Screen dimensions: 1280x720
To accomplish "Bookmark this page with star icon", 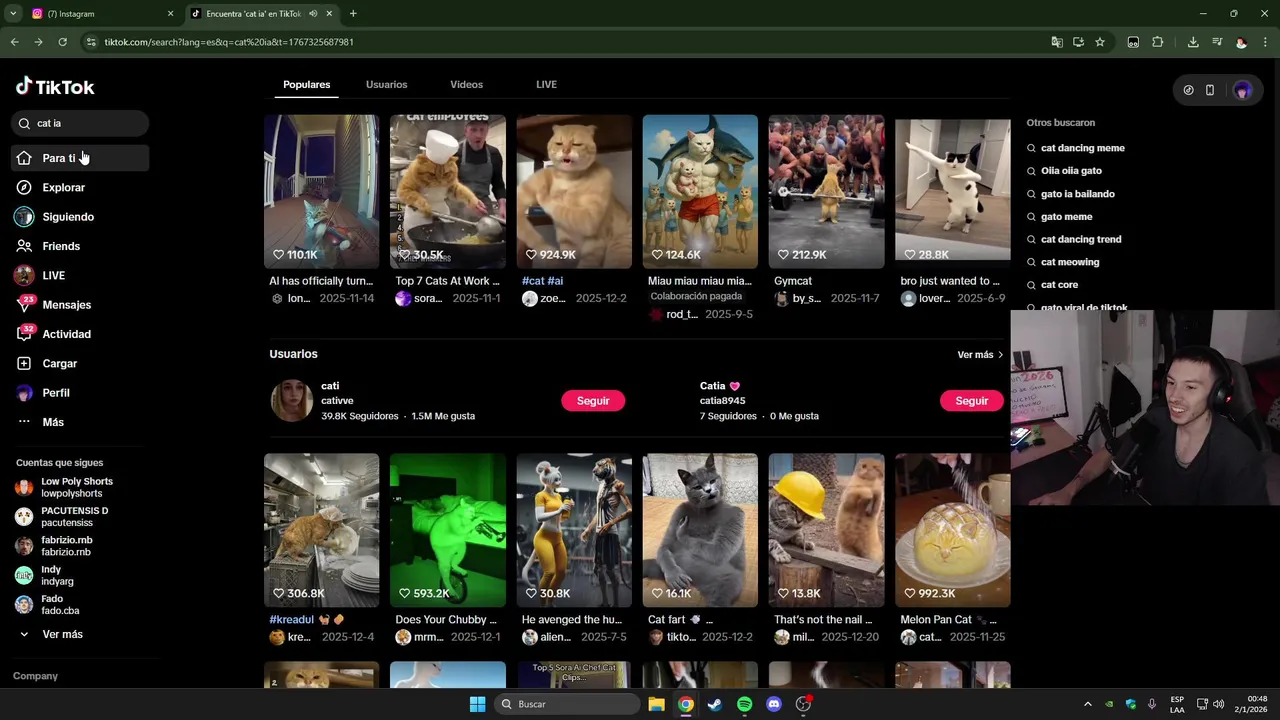I will pyautogui.click(x=1100, y=42).
